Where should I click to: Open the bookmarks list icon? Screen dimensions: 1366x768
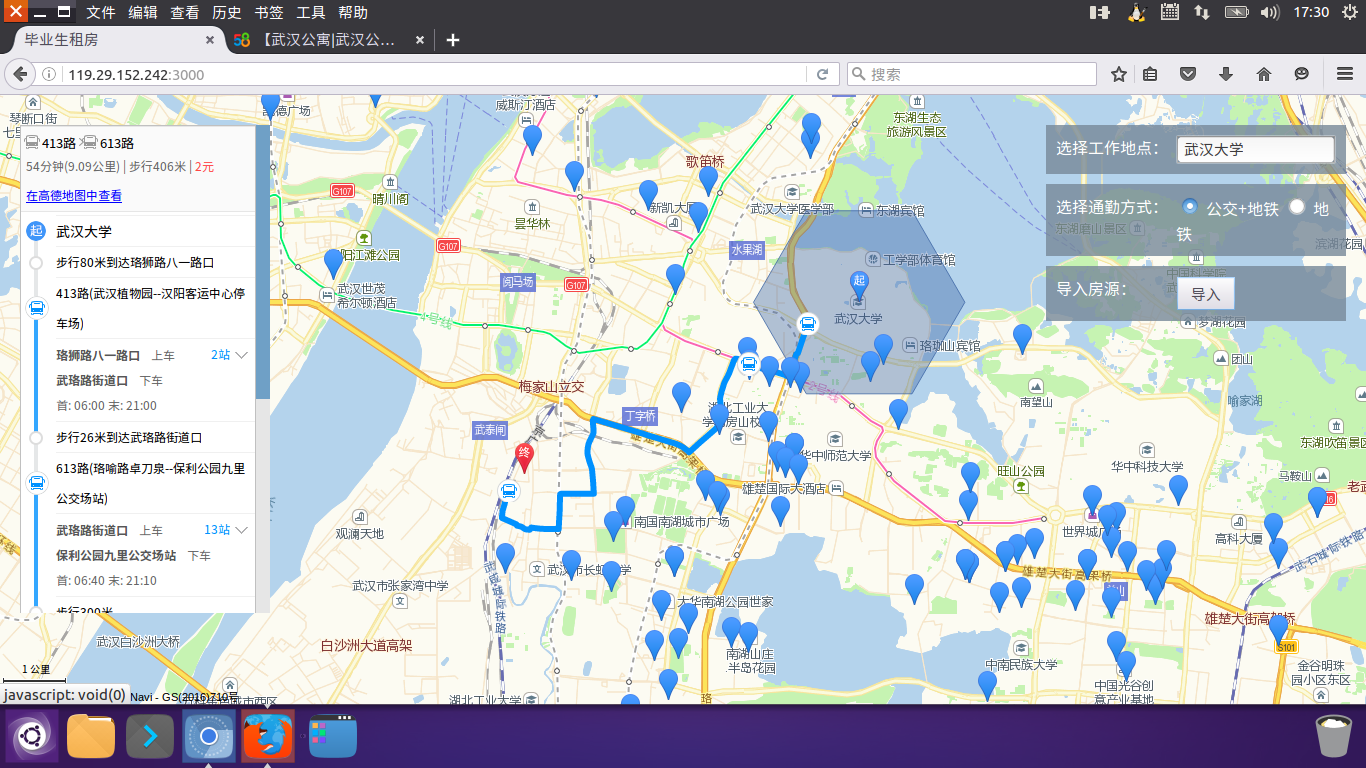click(1150, 74)
